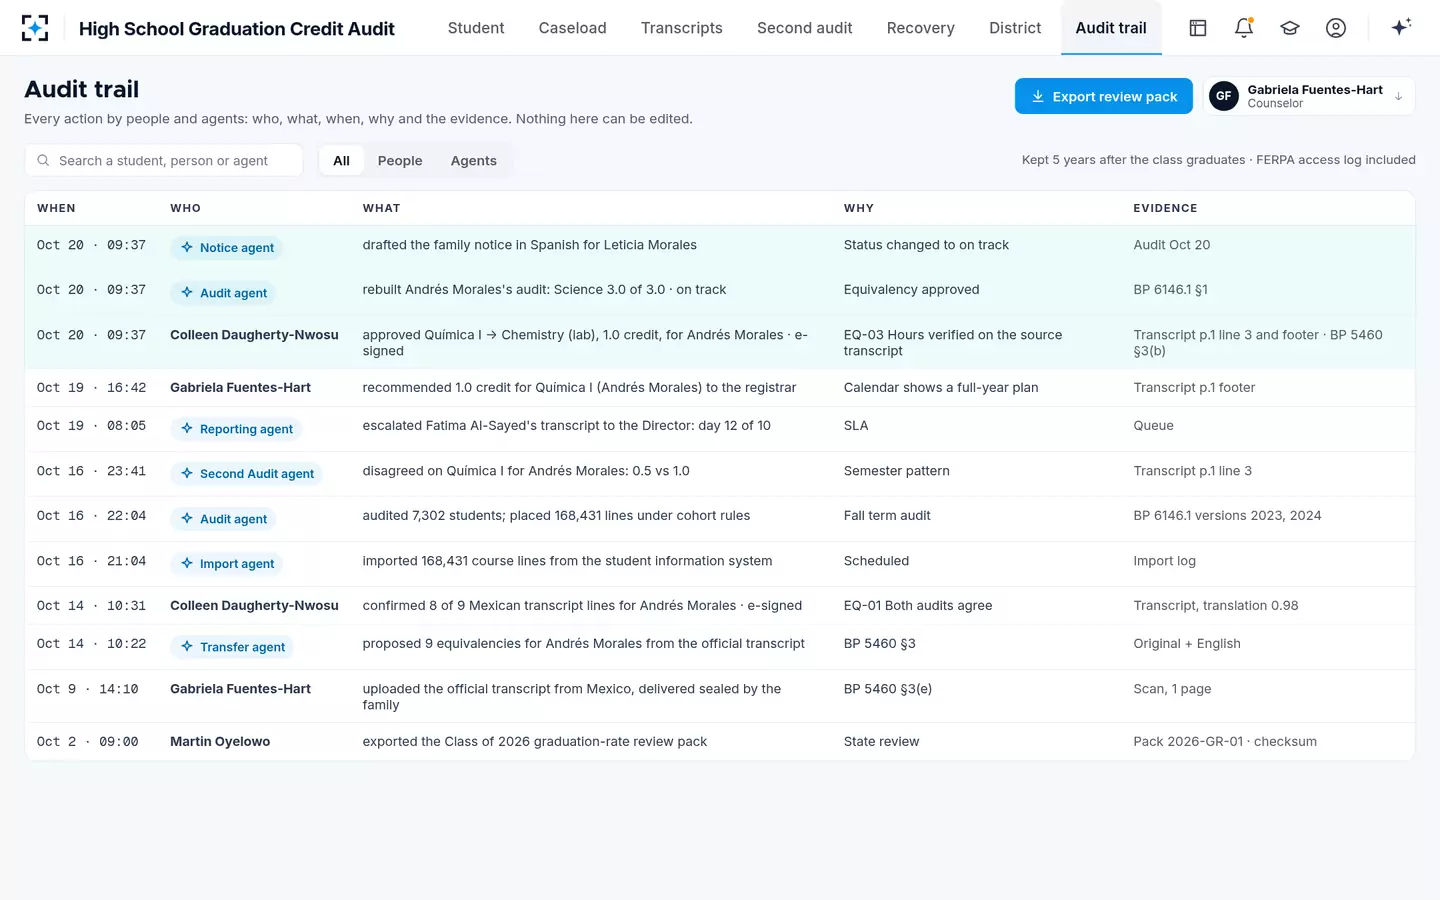Click Martin Oyelowo in the Oct 2 row
This screenshot has width=1440, height=900.
click(x=220, y=742)
